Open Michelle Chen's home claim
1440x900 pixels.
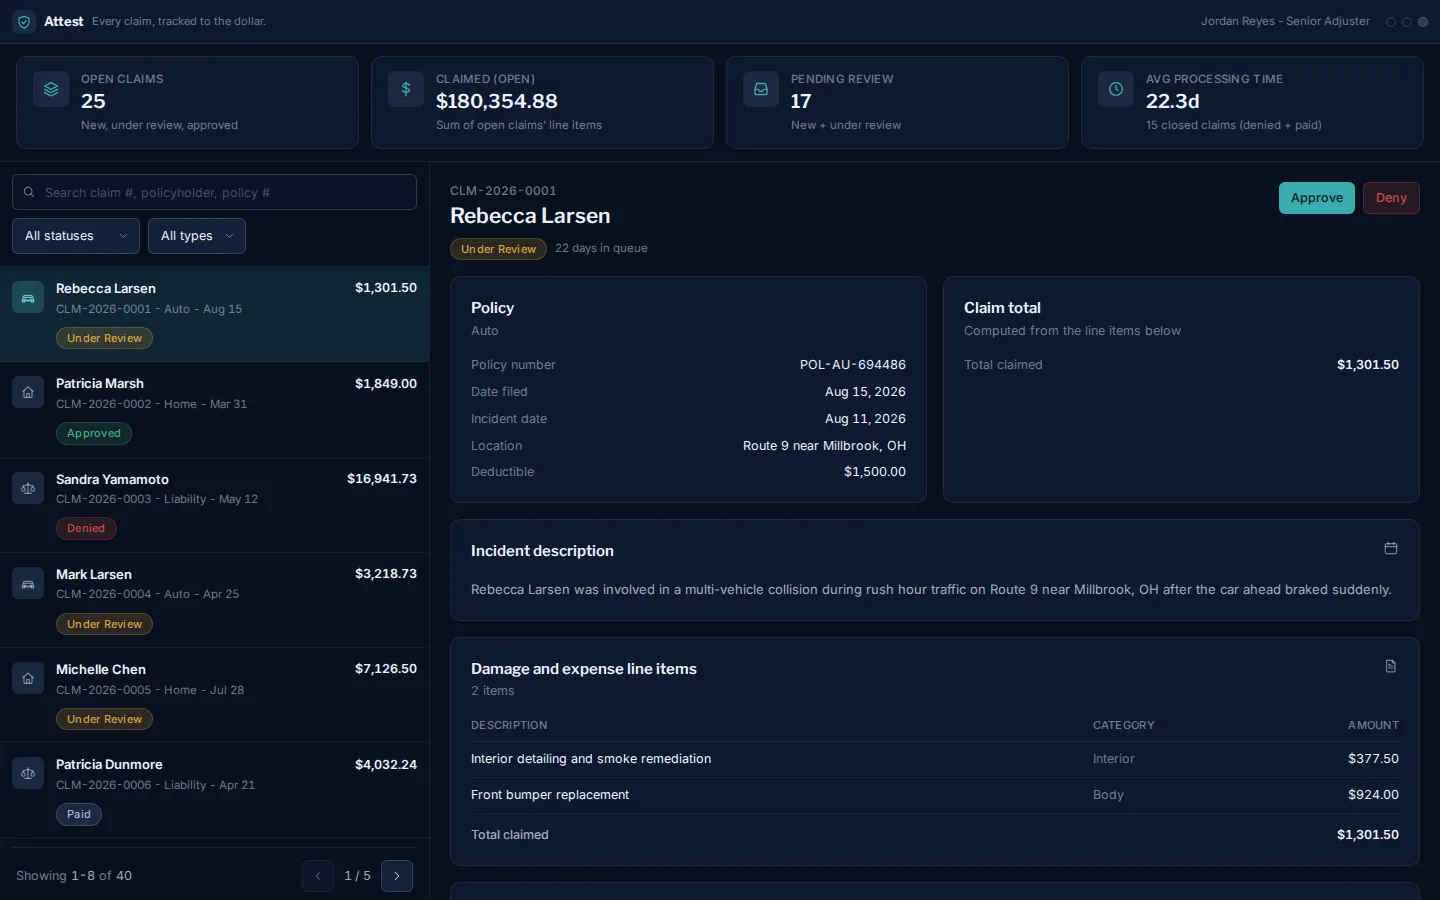point(214,696)
